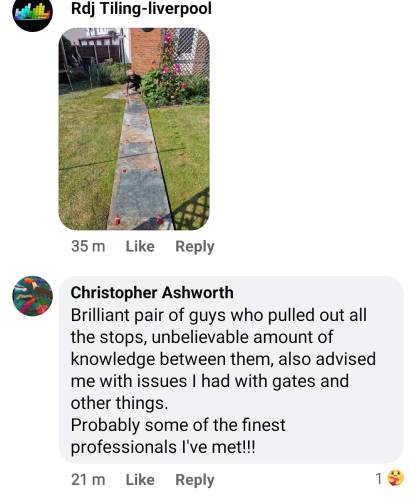Open Christopher Ashworth's profile via his name

point(152,293)
